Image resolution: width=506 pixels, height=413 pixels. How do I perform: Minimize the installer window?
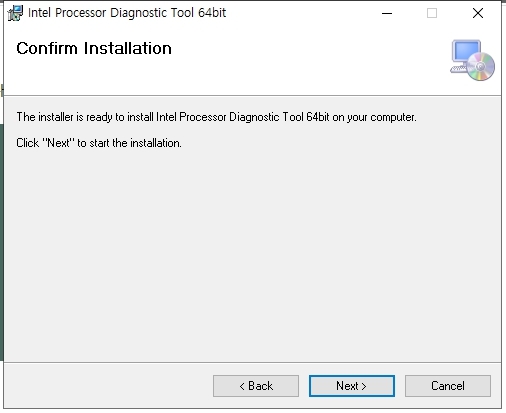[x=387, y=13]
